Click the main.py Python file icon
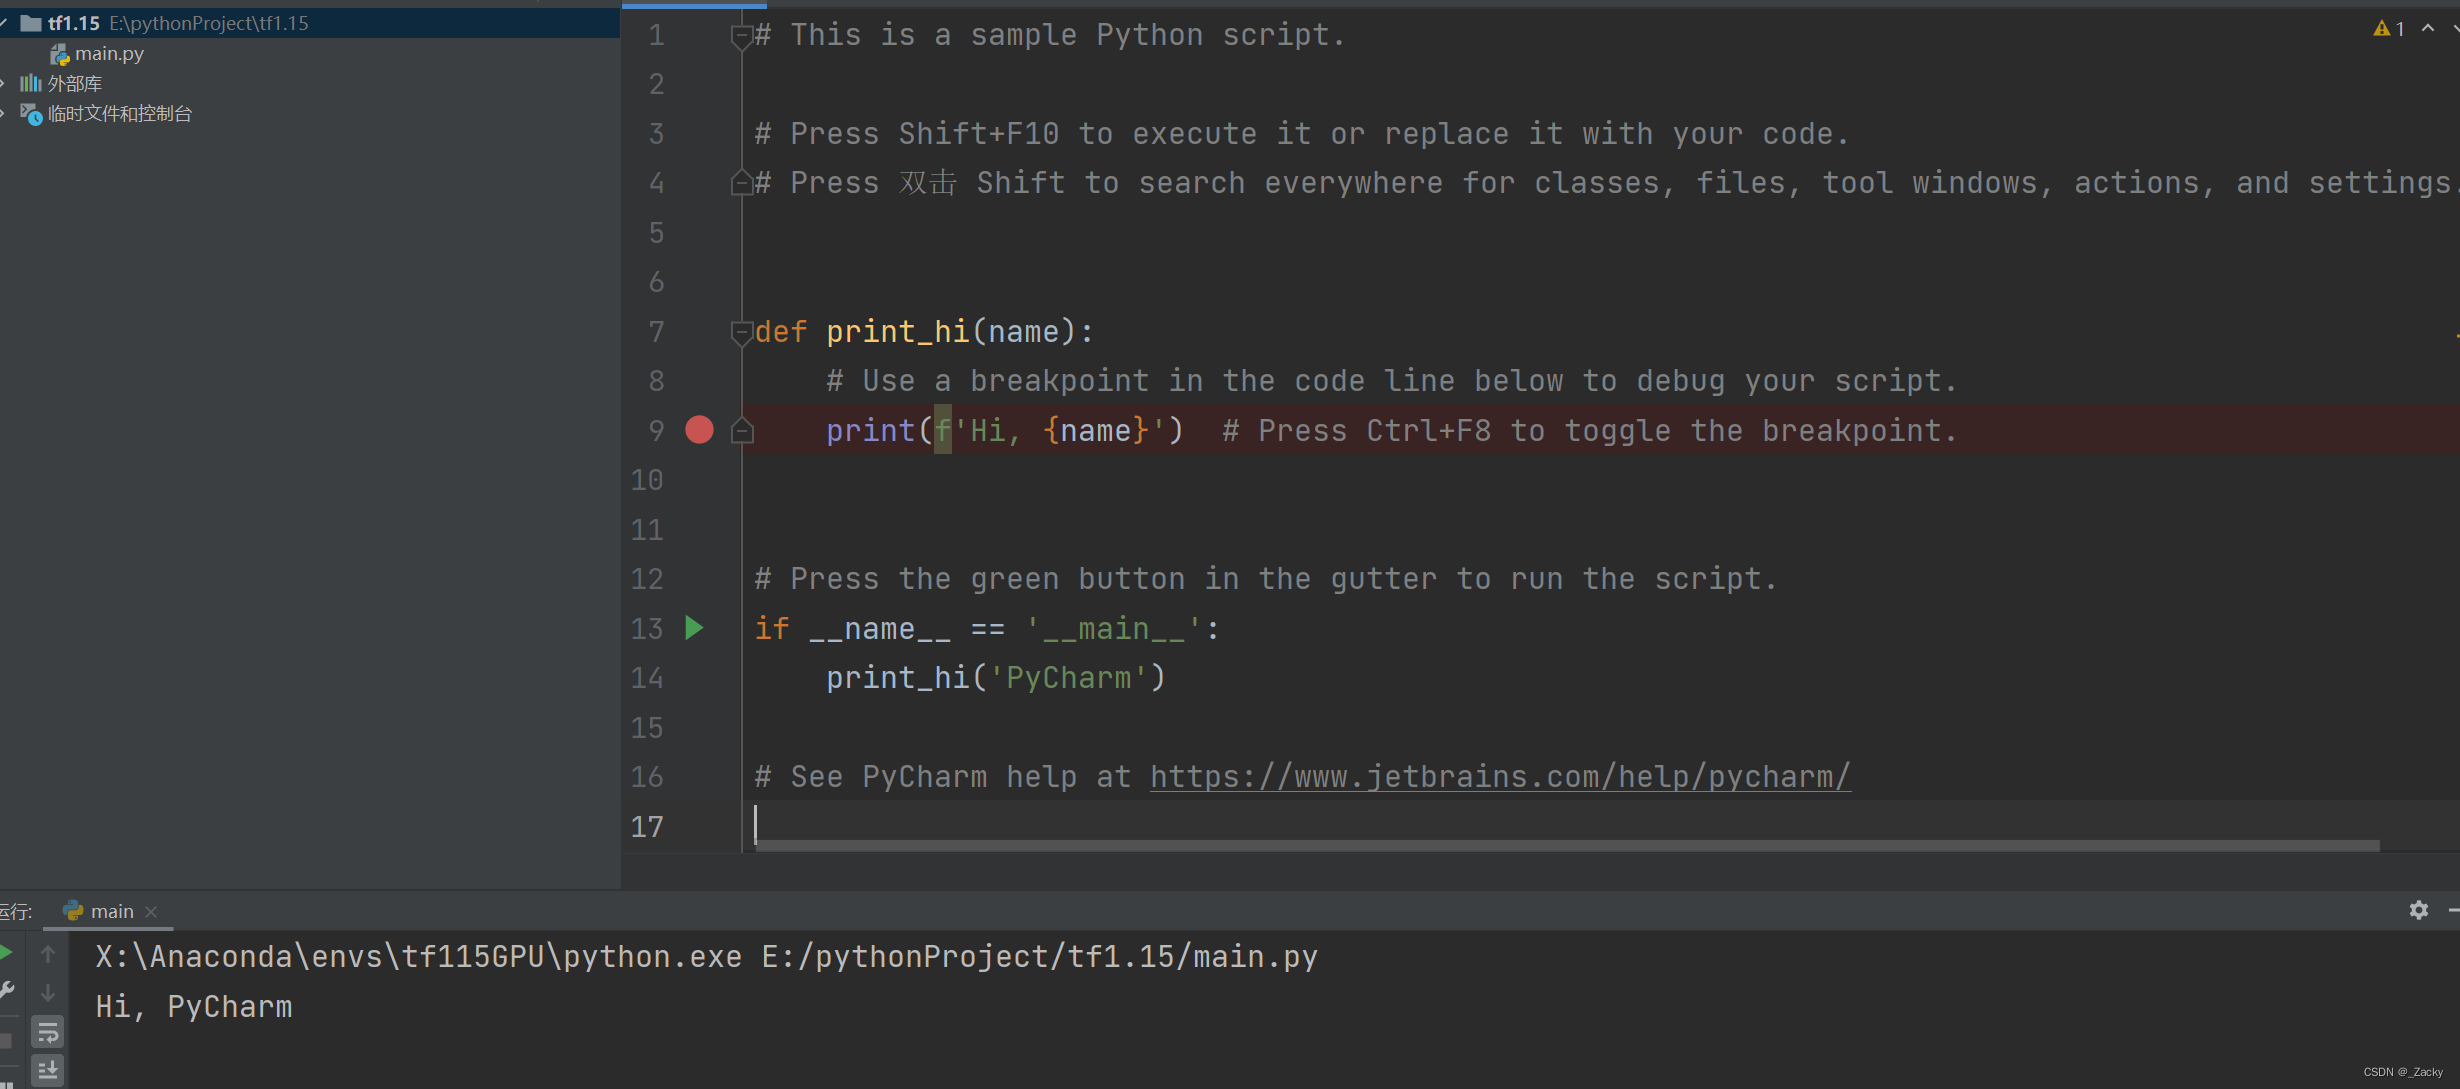 [60, 54]
